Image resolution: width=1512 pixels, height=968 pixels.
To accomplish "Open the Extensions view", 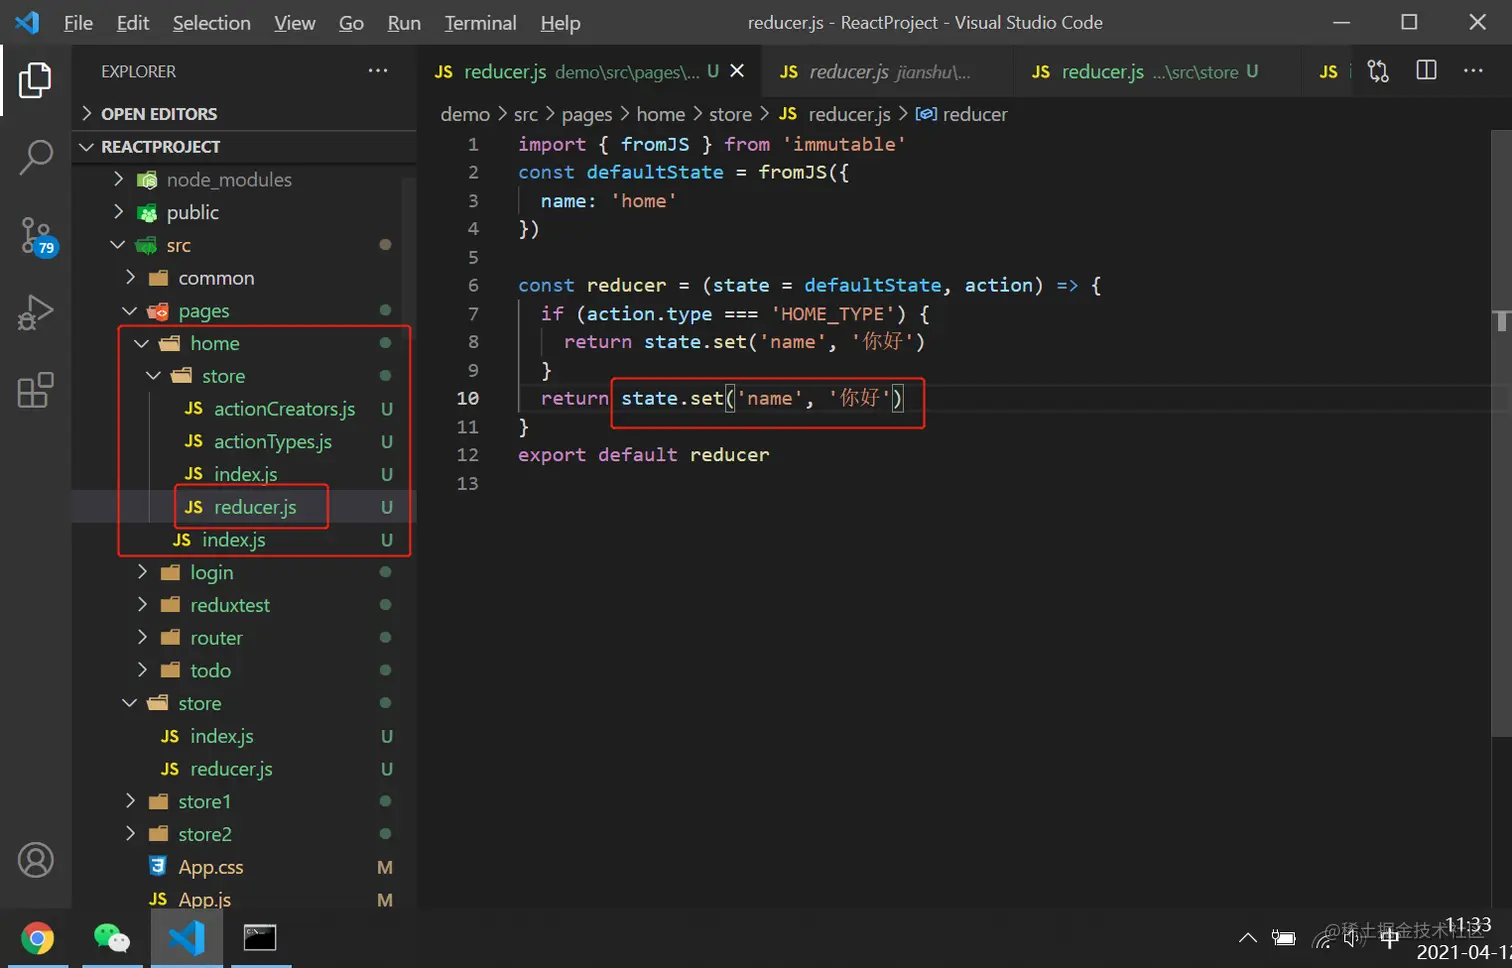I will pyautogui.click(x=36, y=390).
